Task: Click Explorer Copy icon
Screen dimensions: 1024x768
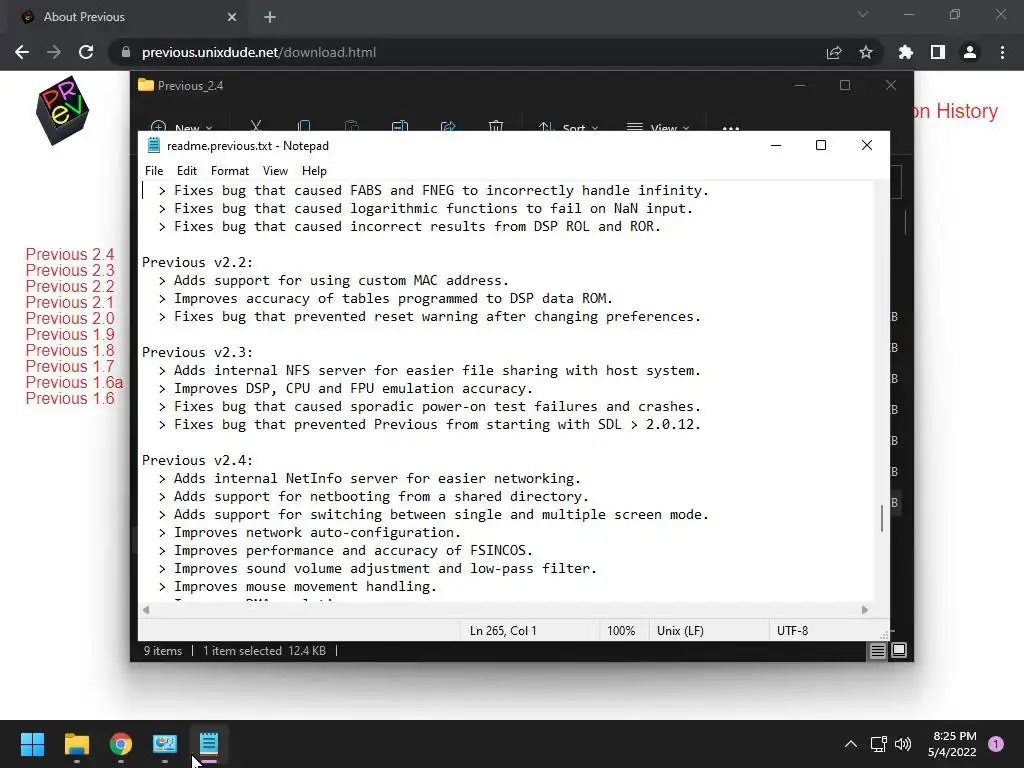Action: pos(304,125)
